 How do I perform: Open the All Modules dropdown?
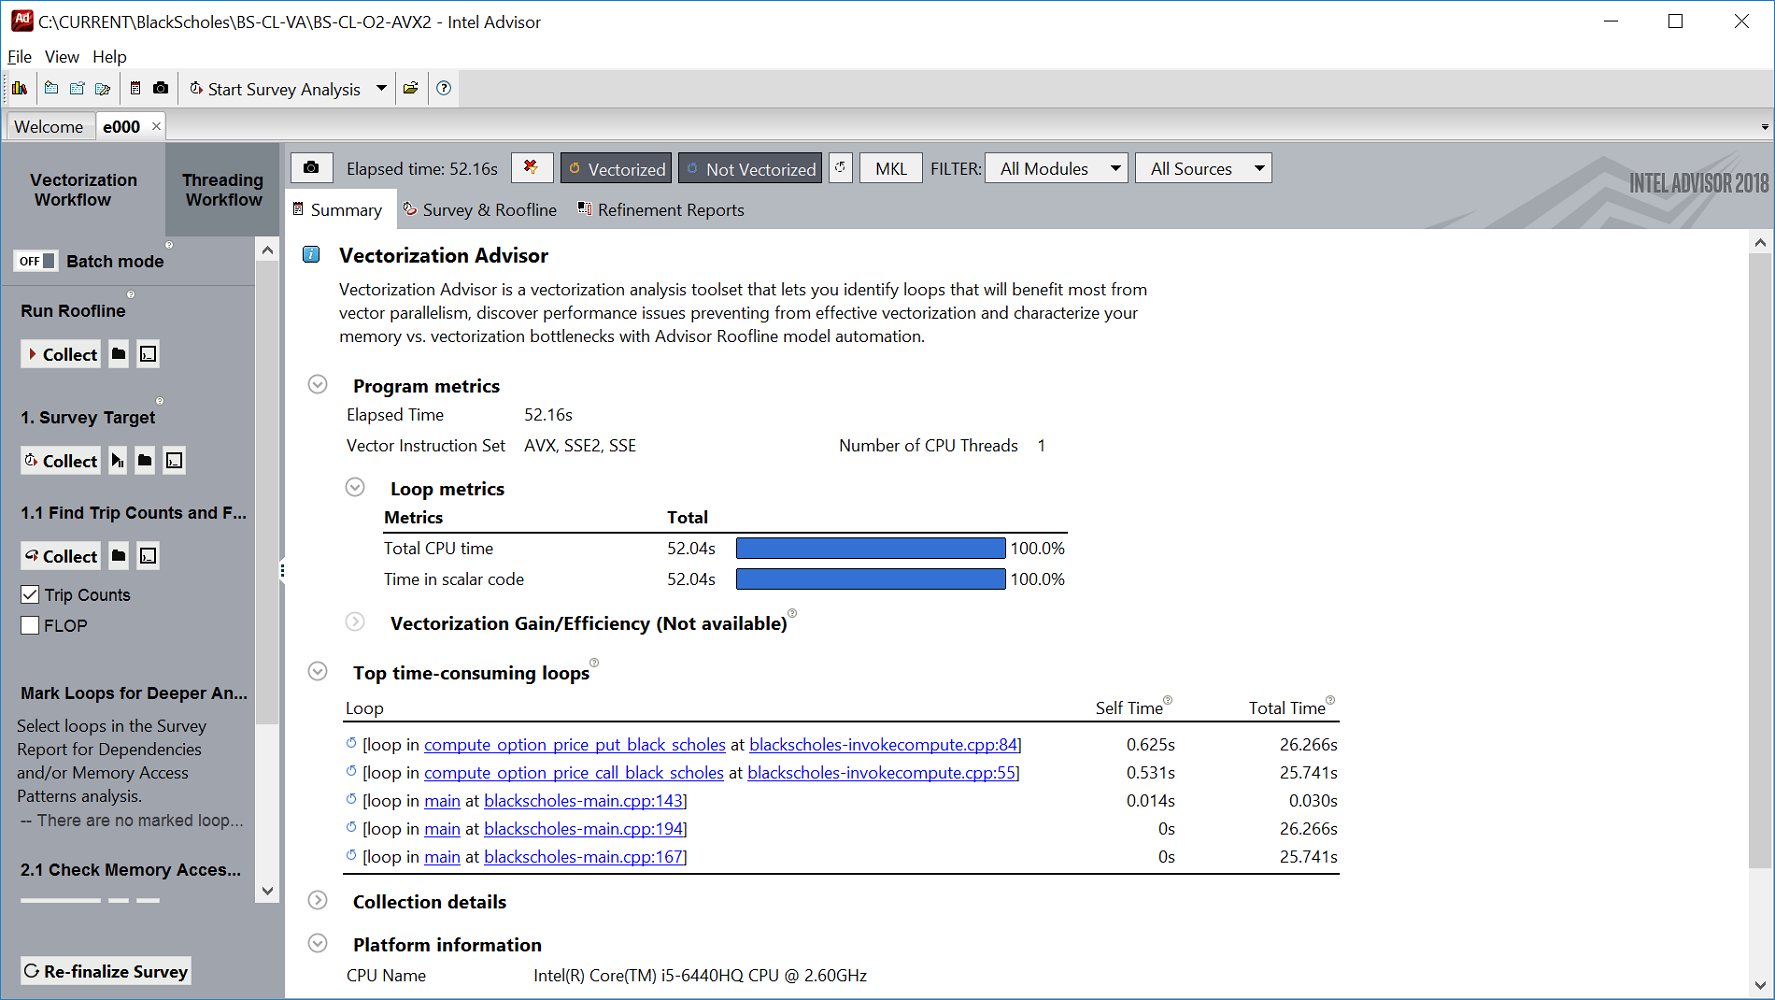pyautogui.click(x=1056, y=168)
